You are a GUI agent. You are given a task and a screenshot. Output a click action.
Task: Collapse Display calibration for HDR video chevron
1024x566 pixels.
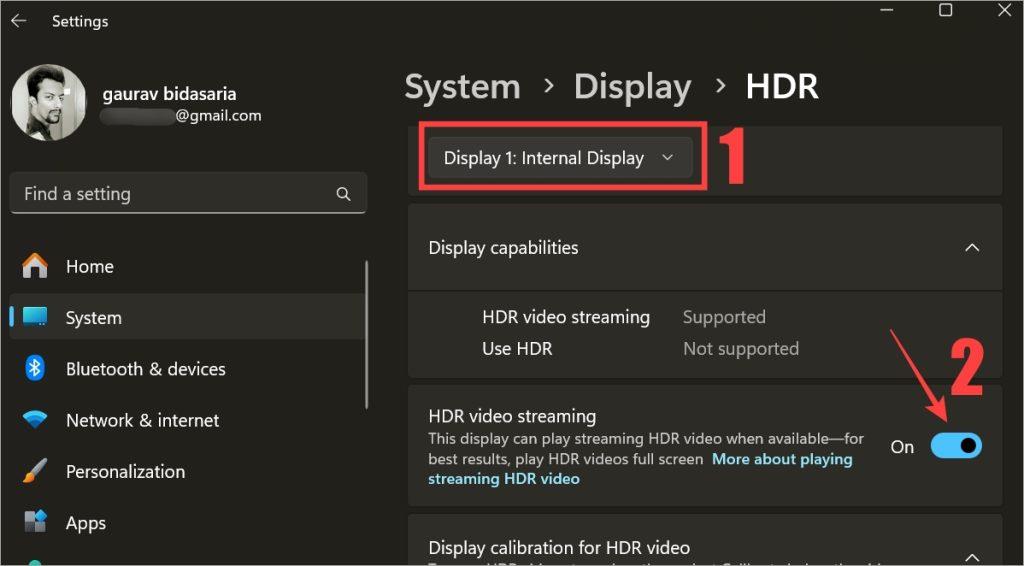[972, 557]
